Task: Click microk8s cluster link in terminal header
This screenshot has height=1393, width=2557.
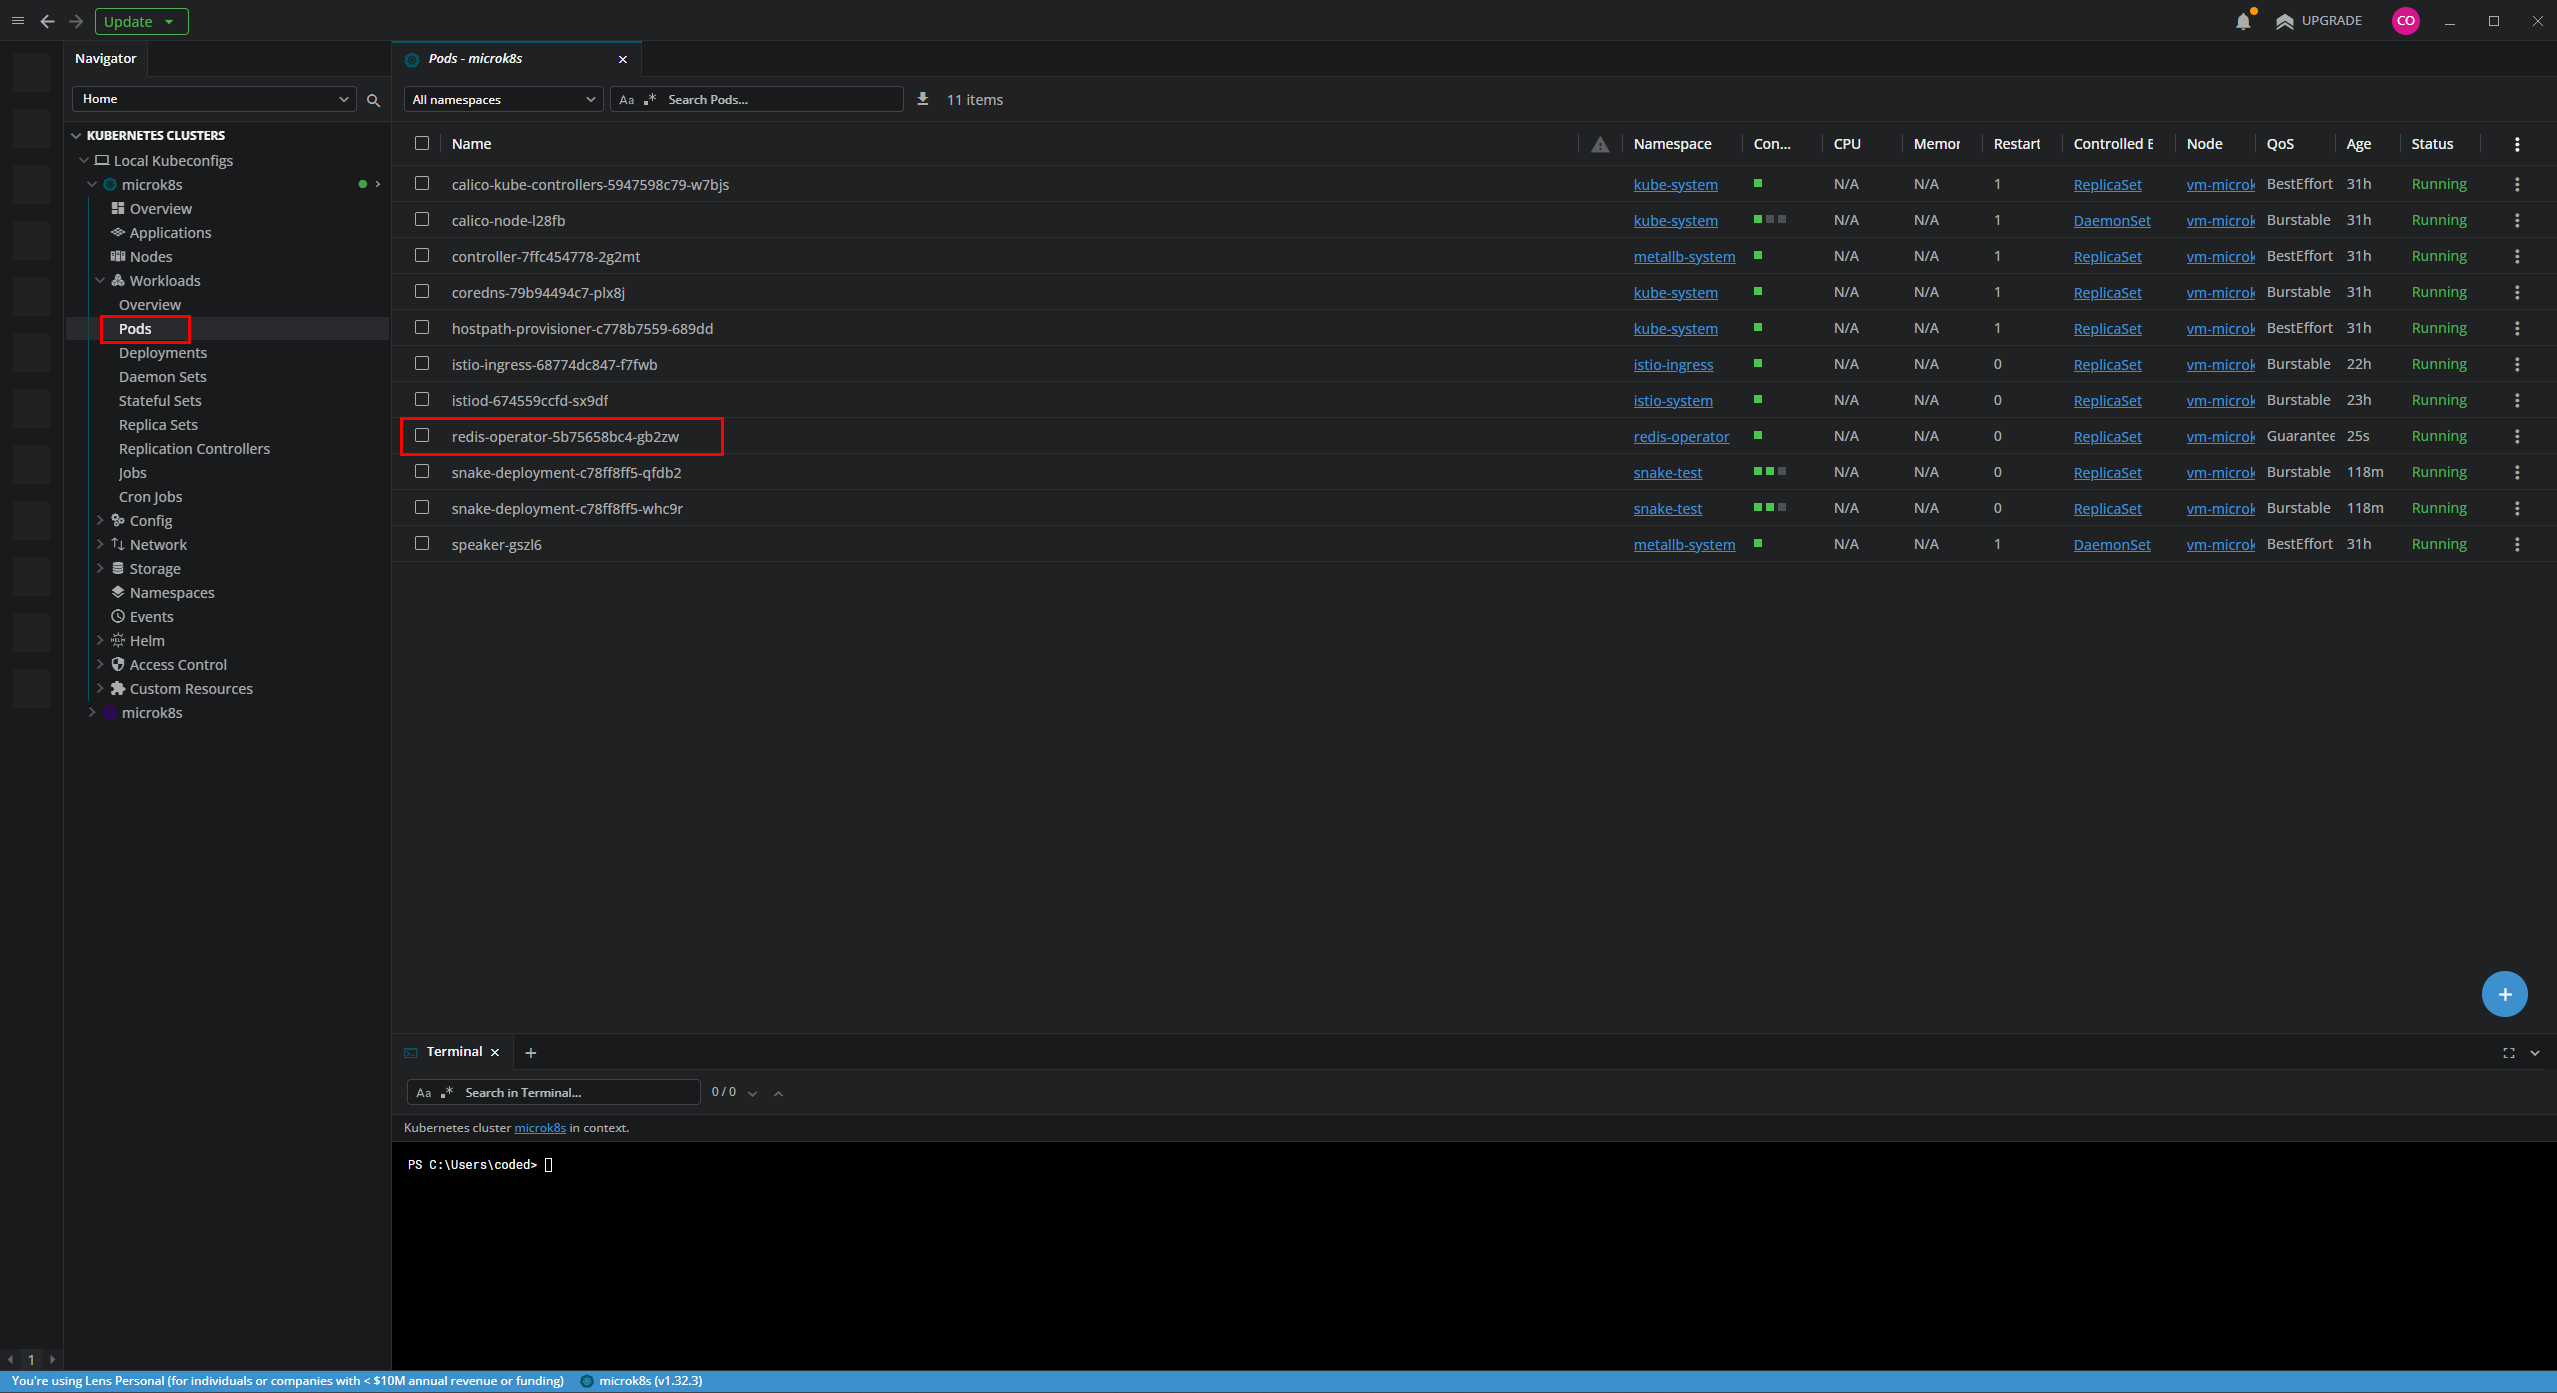Action: pos(540,1128)
